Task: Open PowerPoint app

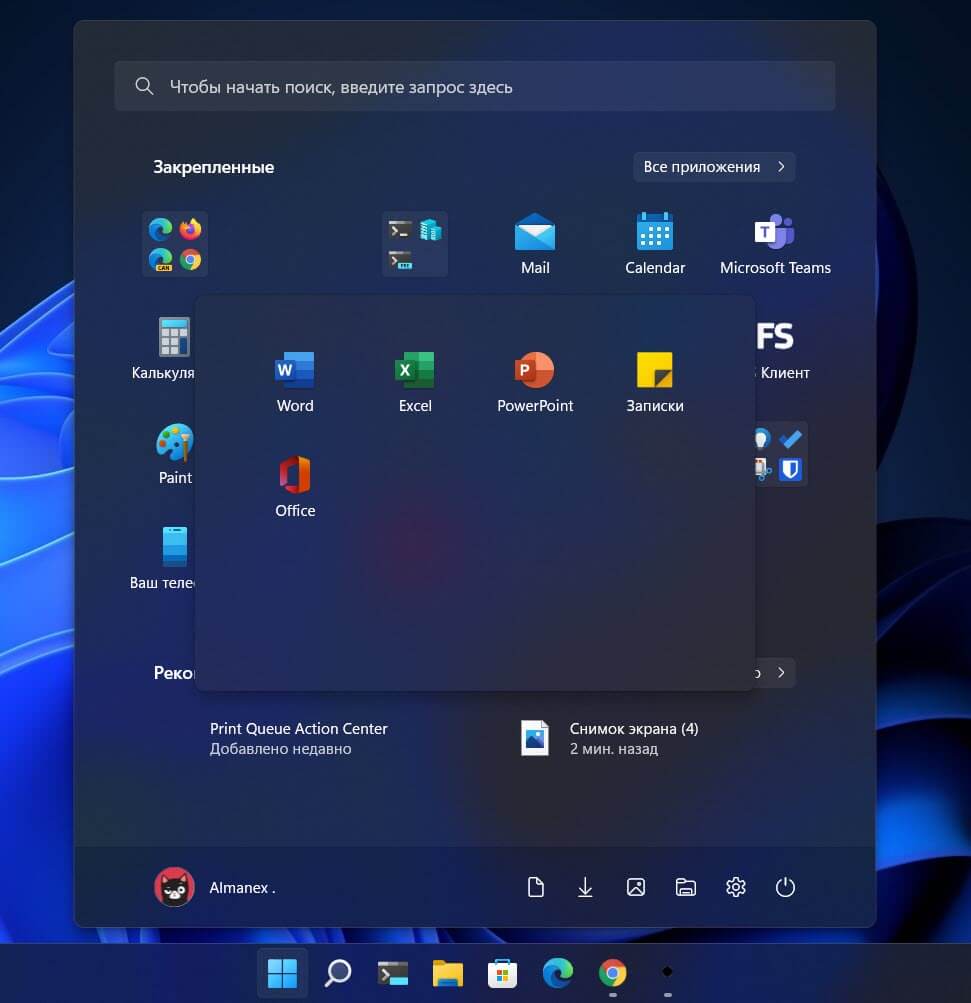Action: click(x=535, y=382)
